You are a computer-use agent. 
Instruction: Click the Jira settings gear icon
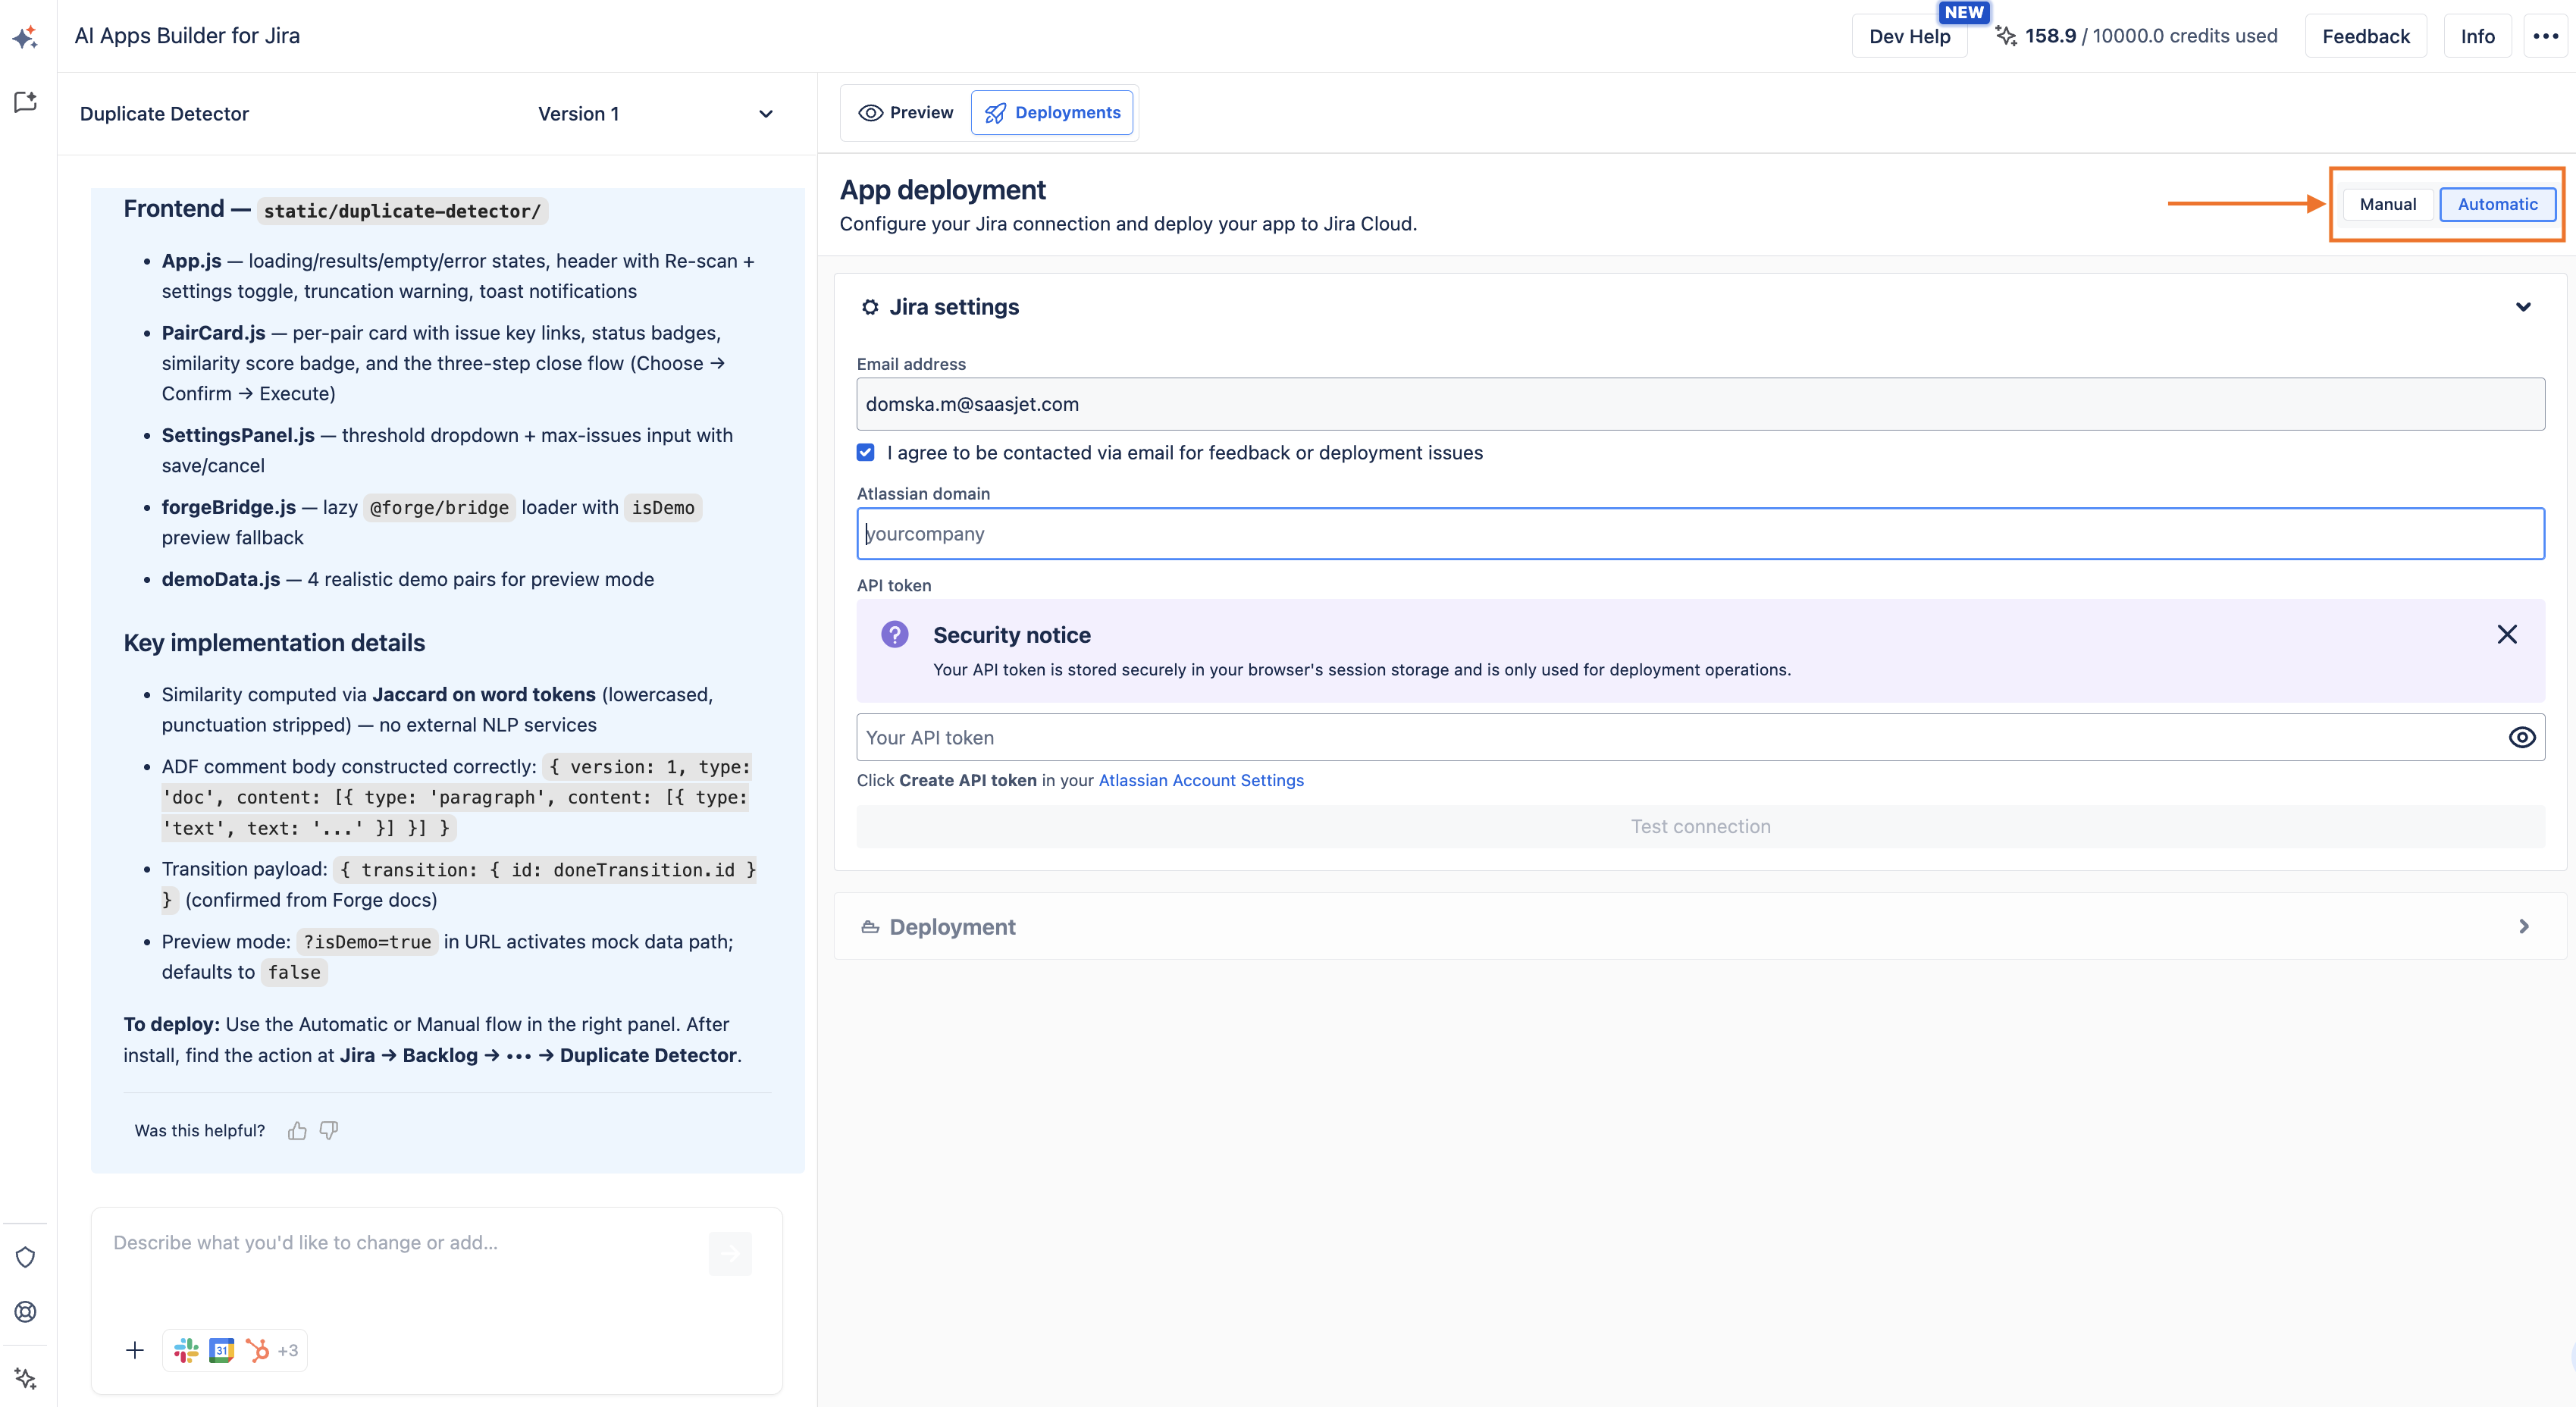pos(870,307)
